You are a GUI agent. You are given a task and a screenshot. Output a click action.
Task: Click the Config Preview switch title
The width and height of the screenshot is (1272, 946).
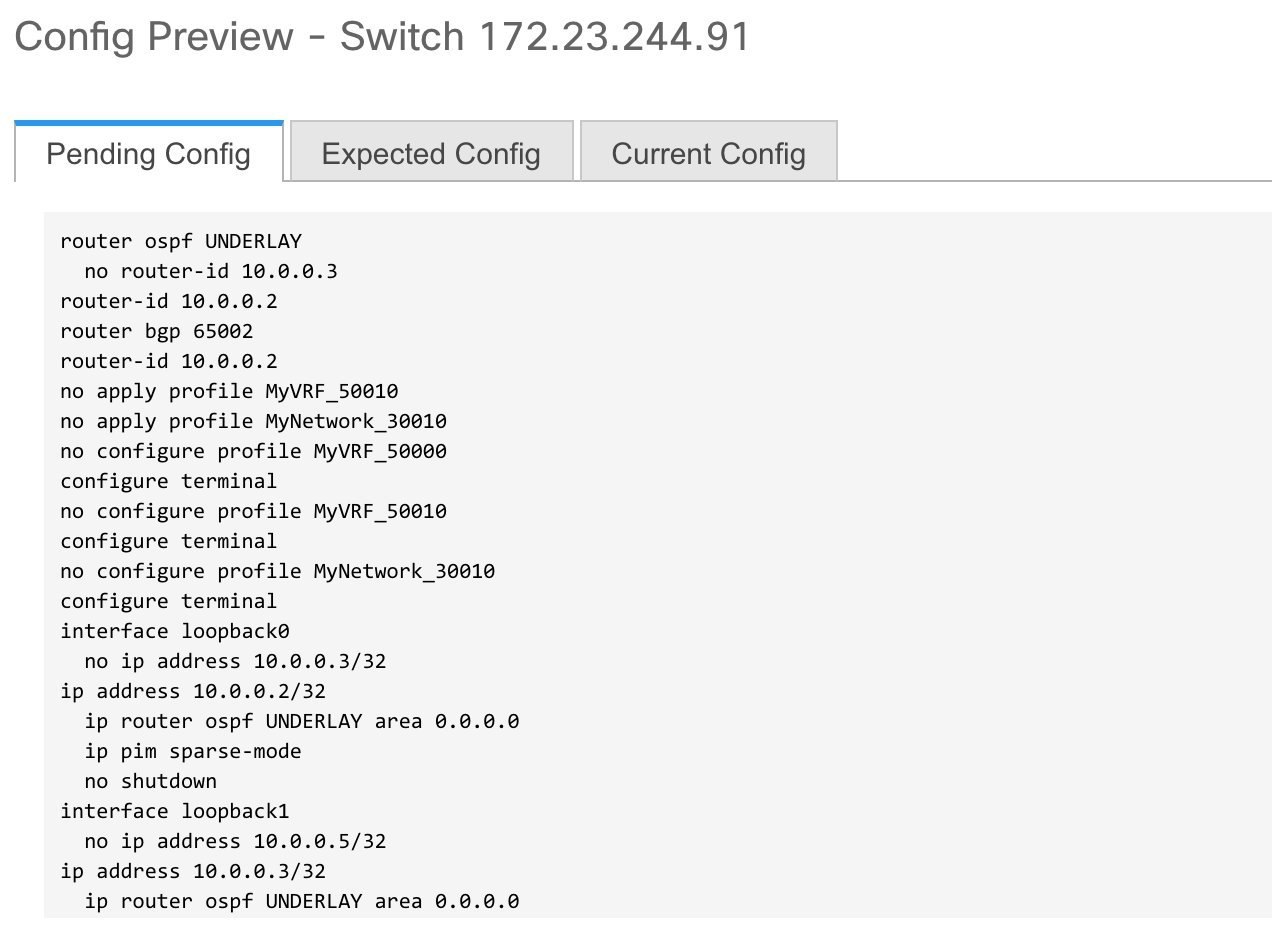(382, 37)
